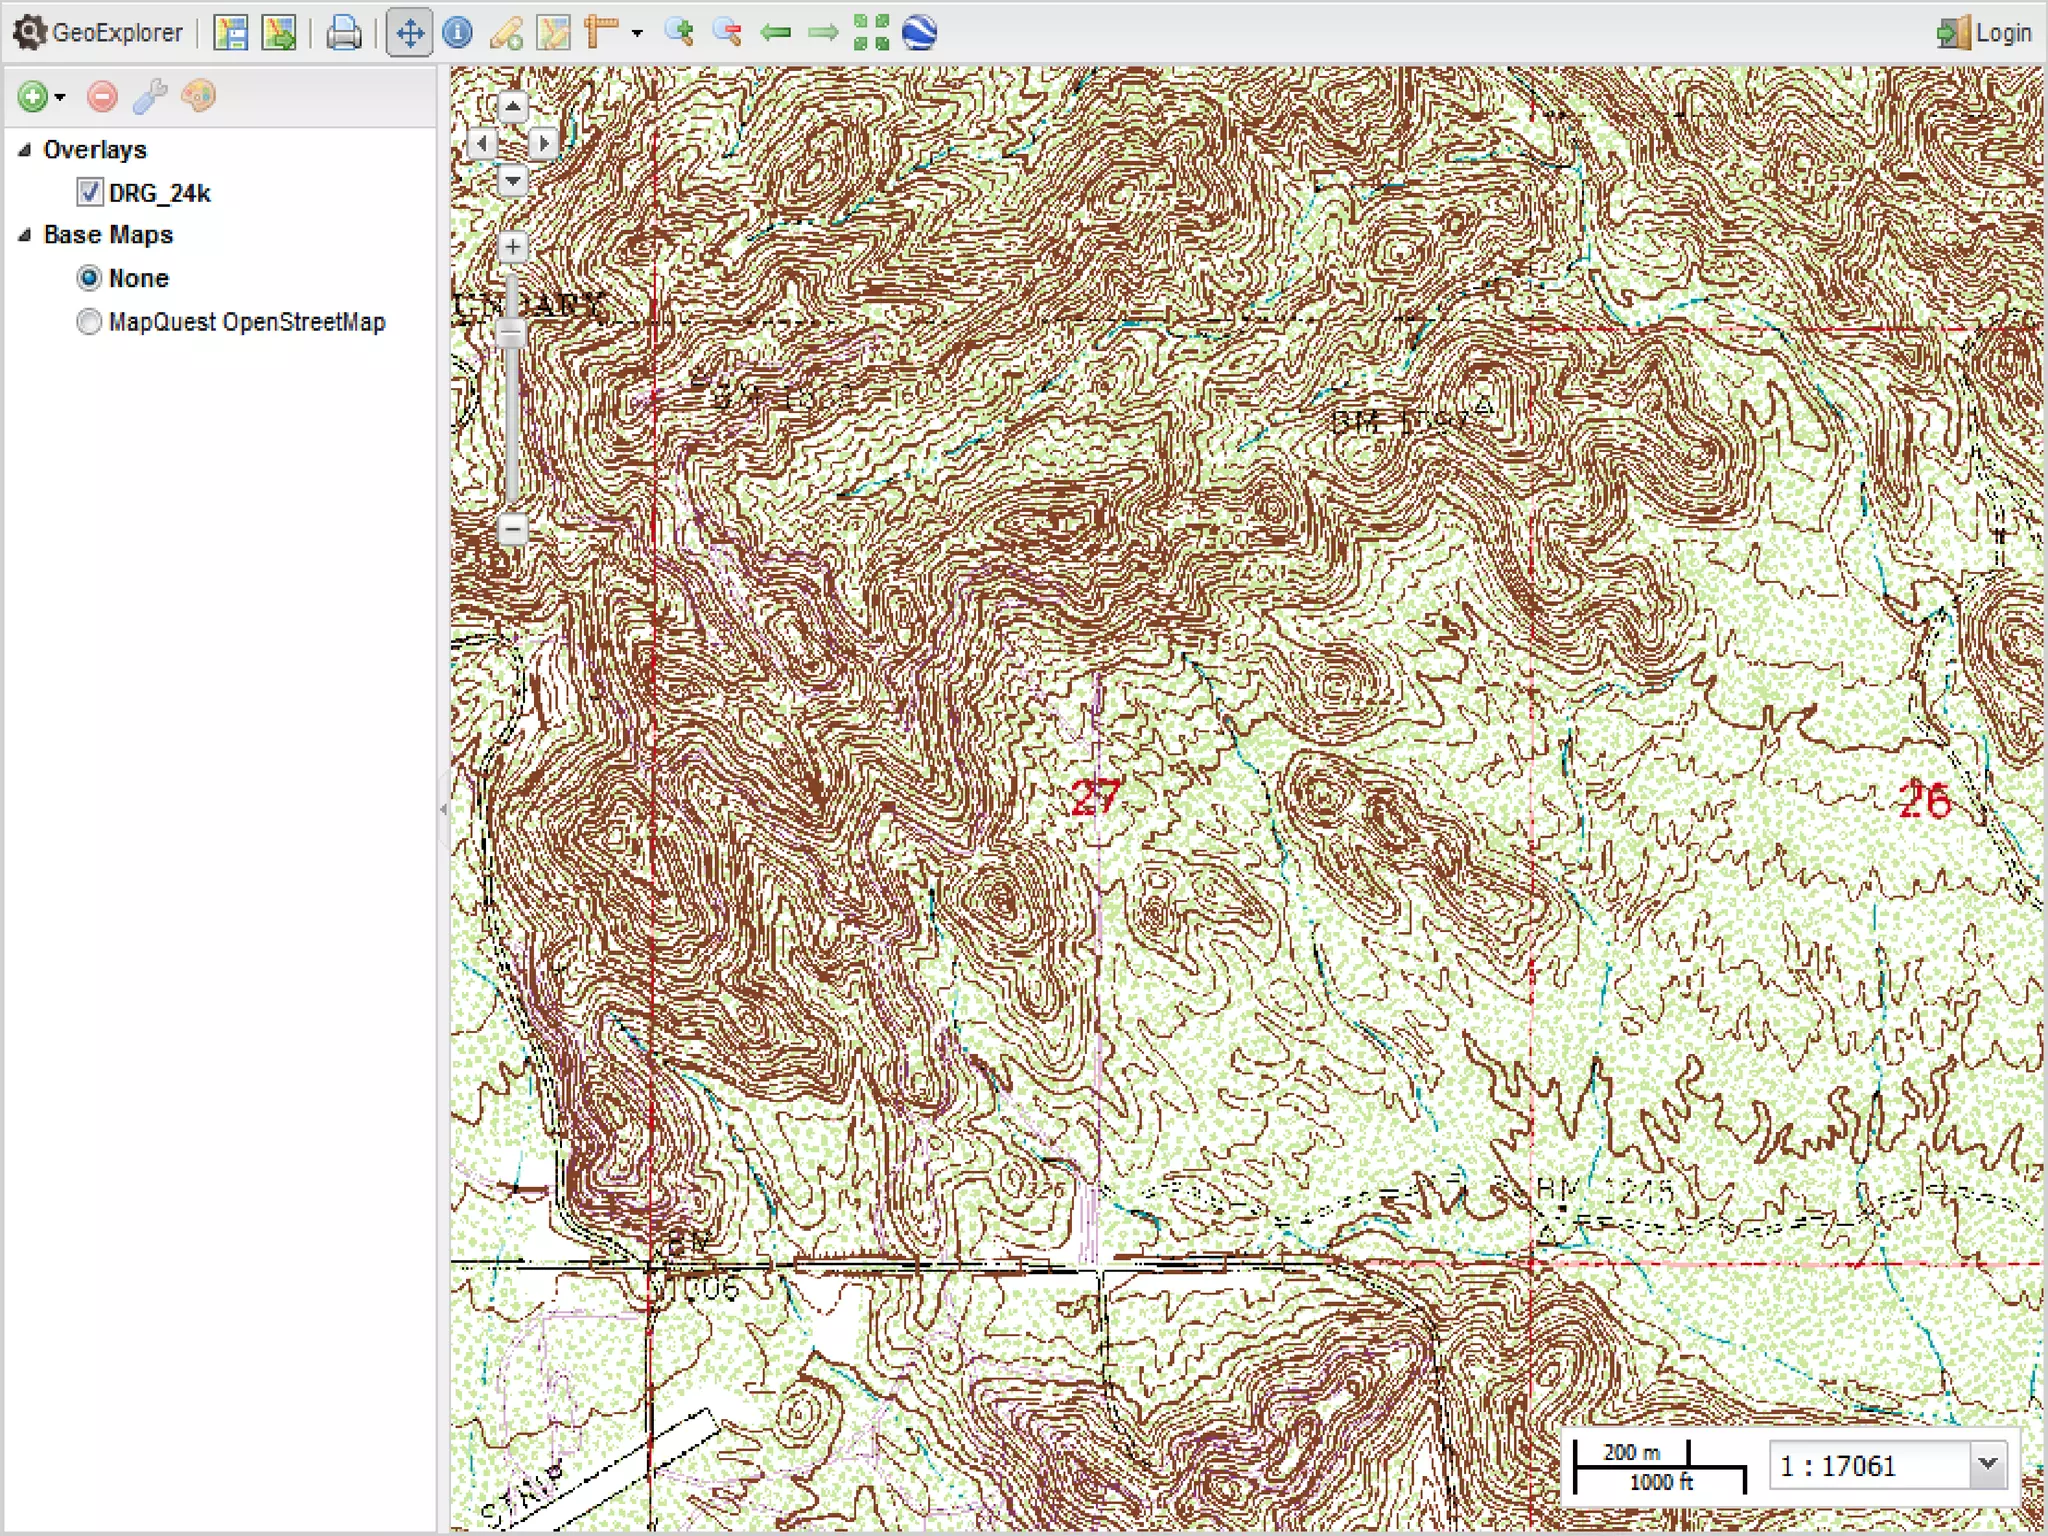The height and width of the screenshot is (1536, 2048).
Task: Open layer styles with the palette icon
Action: 198,97
